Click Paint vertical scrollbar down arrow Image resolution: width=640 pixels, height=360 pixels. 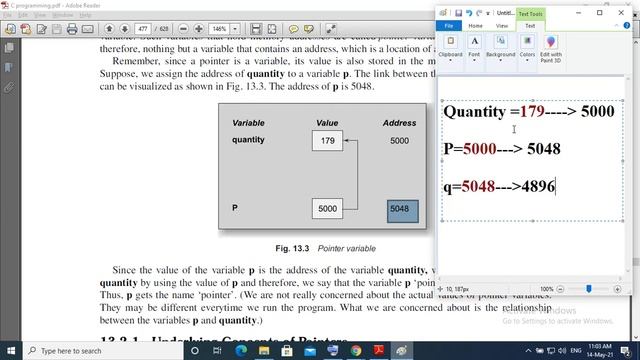628,270
